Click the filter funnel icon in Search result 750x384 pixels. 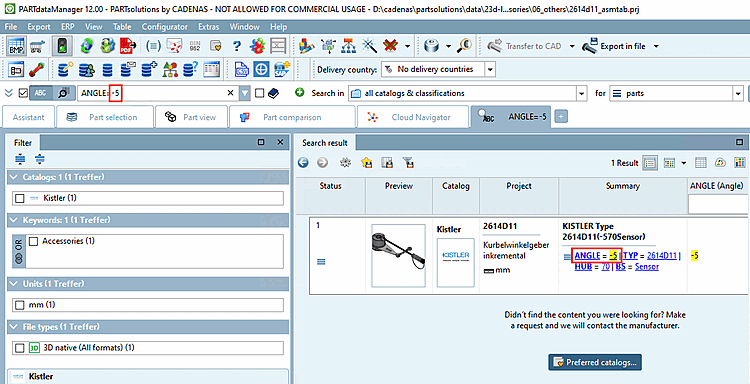point(408,163)
